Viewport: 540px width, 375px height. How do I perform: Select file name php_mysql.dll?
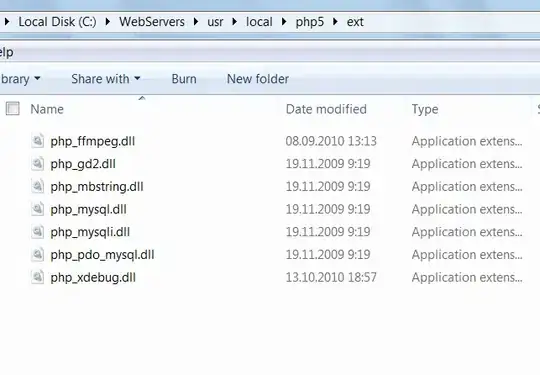point(89,209)
